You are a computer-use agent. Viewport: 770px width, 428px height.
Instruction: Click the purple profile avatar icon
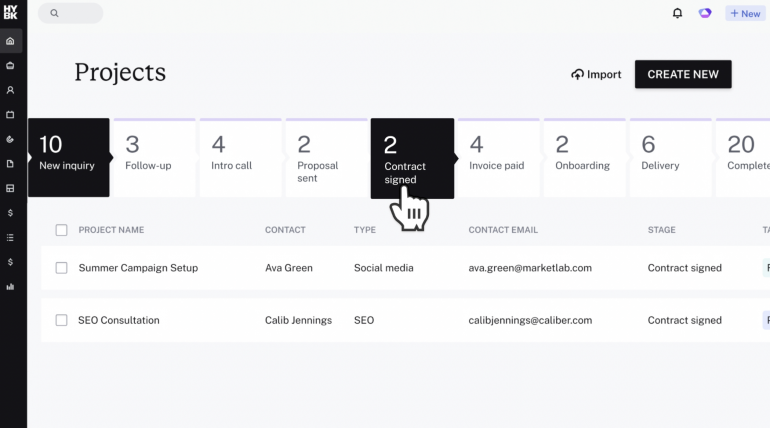[705, 13]
